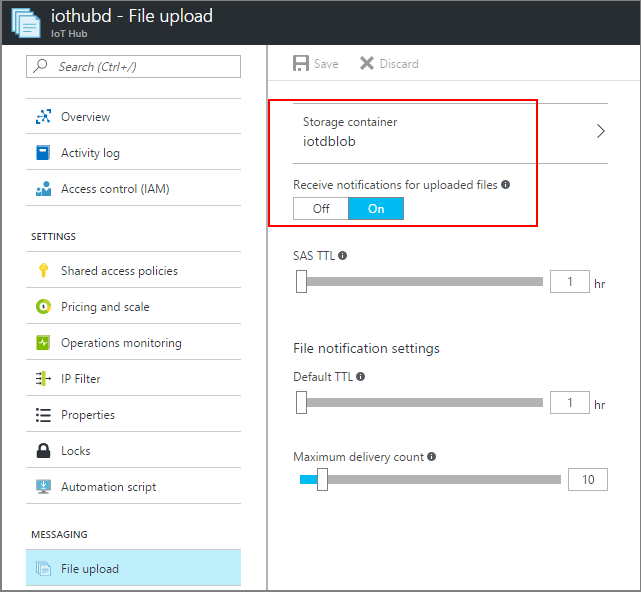The height and width of the screenshot is (592, 641).
Task: Click the SAS TTL slider track
Action: click(x=424, y=281)
